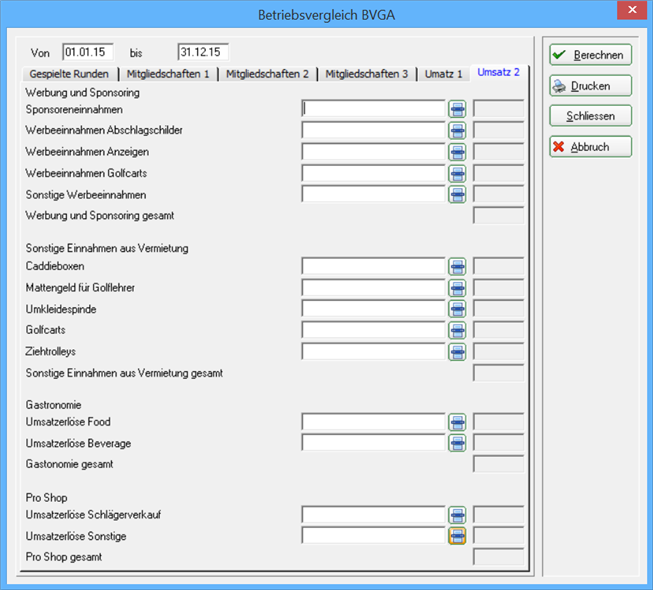This screenshot has width=653, height=590.
Task: Click selector icon for Umsatzerlöse Schlägerverkauf
Action: coord(457,515)
